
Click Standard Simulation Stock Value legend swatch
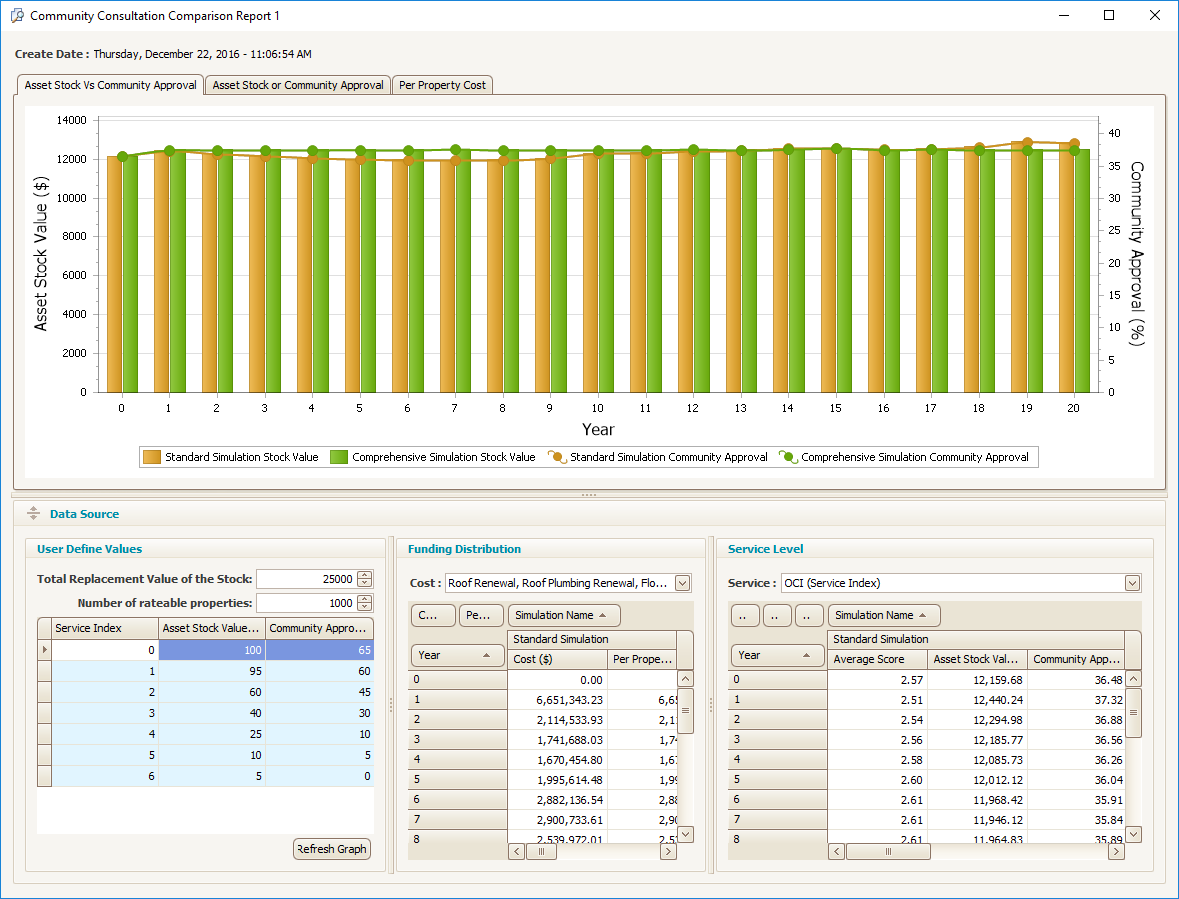[152, 457]
